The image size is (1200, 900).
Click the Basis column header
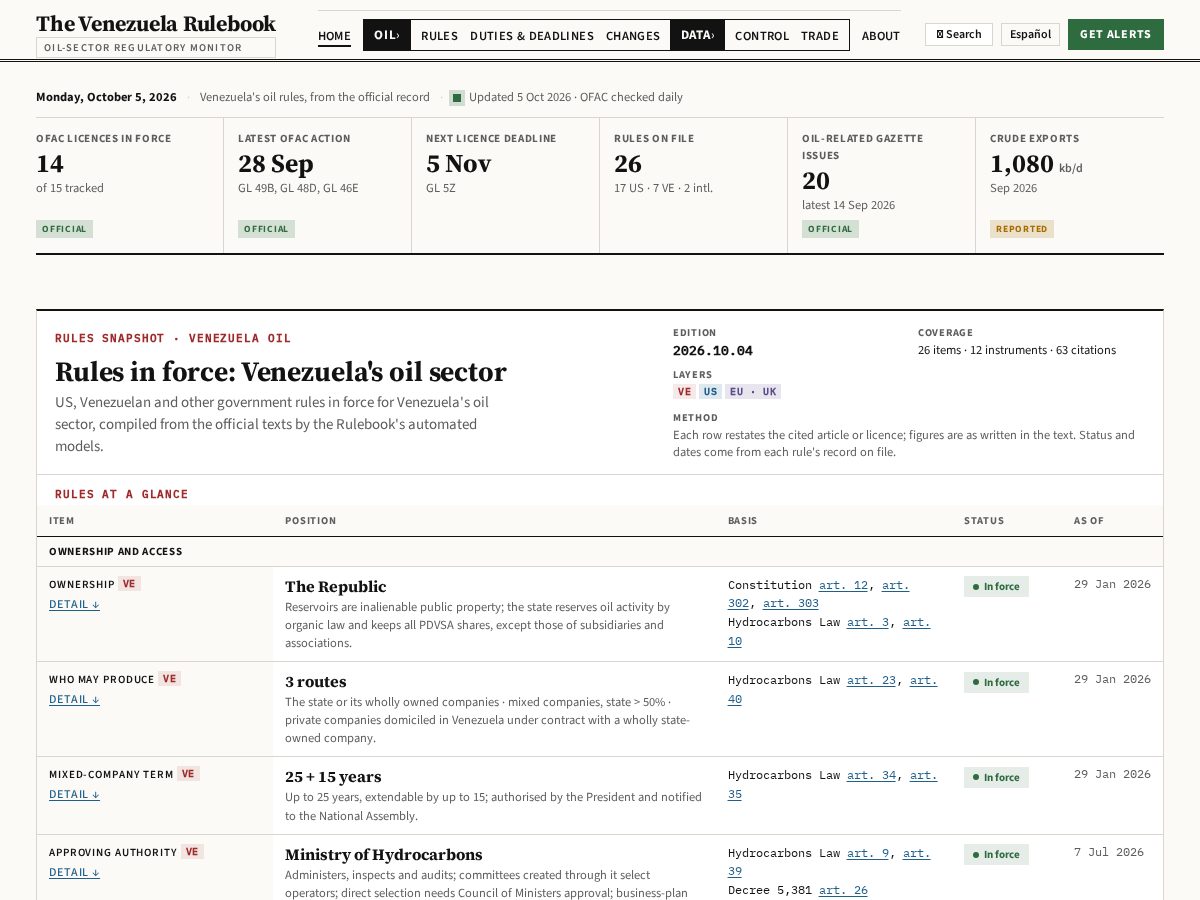(x=742, y=521)
